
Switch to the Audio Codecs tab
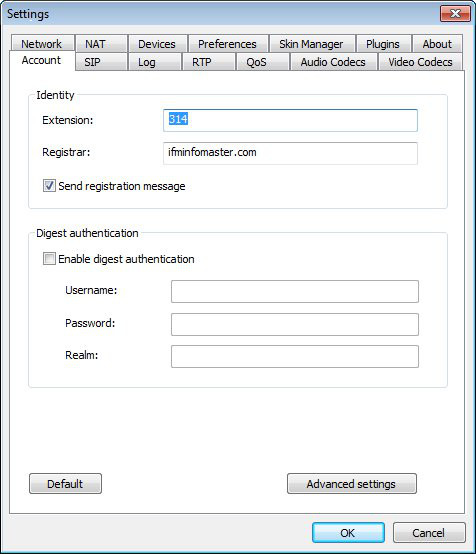(334, 62)
